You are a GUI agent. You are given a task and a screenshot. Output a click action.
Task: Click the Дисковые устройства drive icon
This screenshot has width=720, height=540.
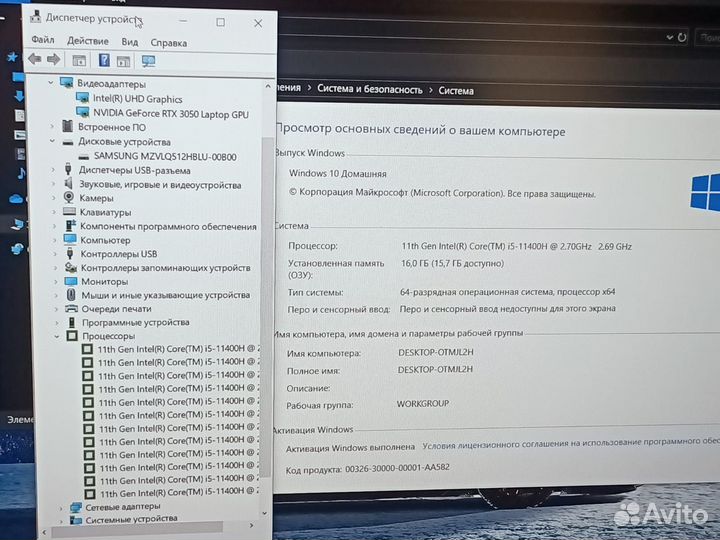pyautogui.click(x=68, y=141)
